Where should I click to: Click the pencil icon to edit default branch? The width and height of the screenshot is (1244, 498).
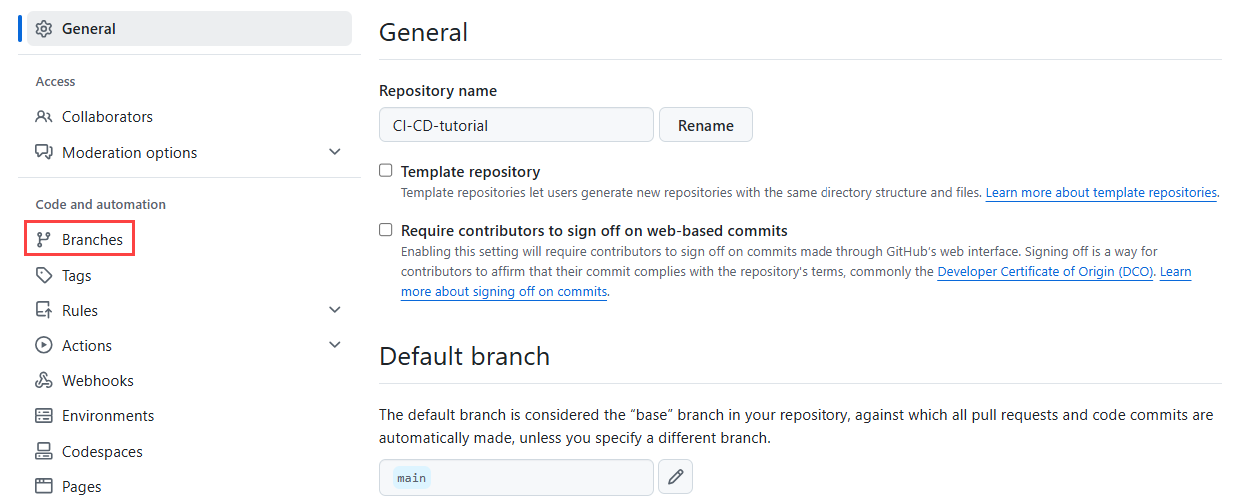click(675, 478)
